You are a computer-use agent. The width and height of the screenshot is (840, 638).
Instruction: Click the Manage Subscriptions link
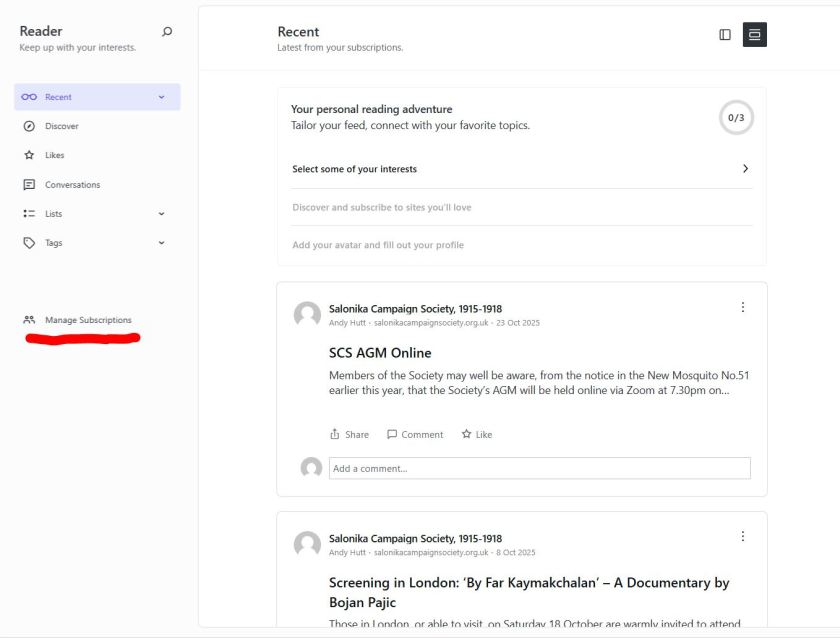(x=87, y=320)
